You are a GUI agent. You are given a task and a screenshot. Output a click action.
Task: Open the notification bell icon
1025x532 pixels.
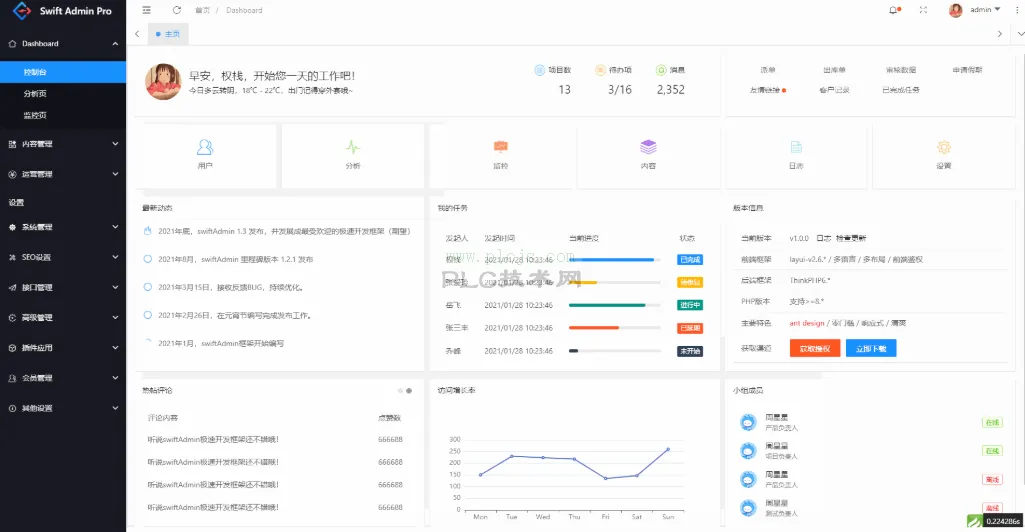coord(894,10)
